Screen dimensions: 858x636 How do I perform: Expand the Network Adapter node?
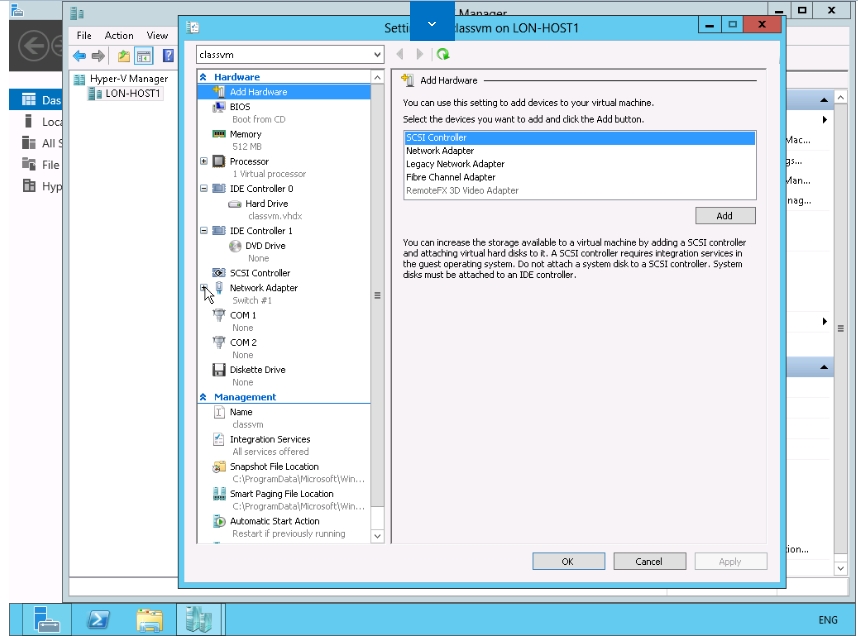pyautogui.click(x=204, y=288)
